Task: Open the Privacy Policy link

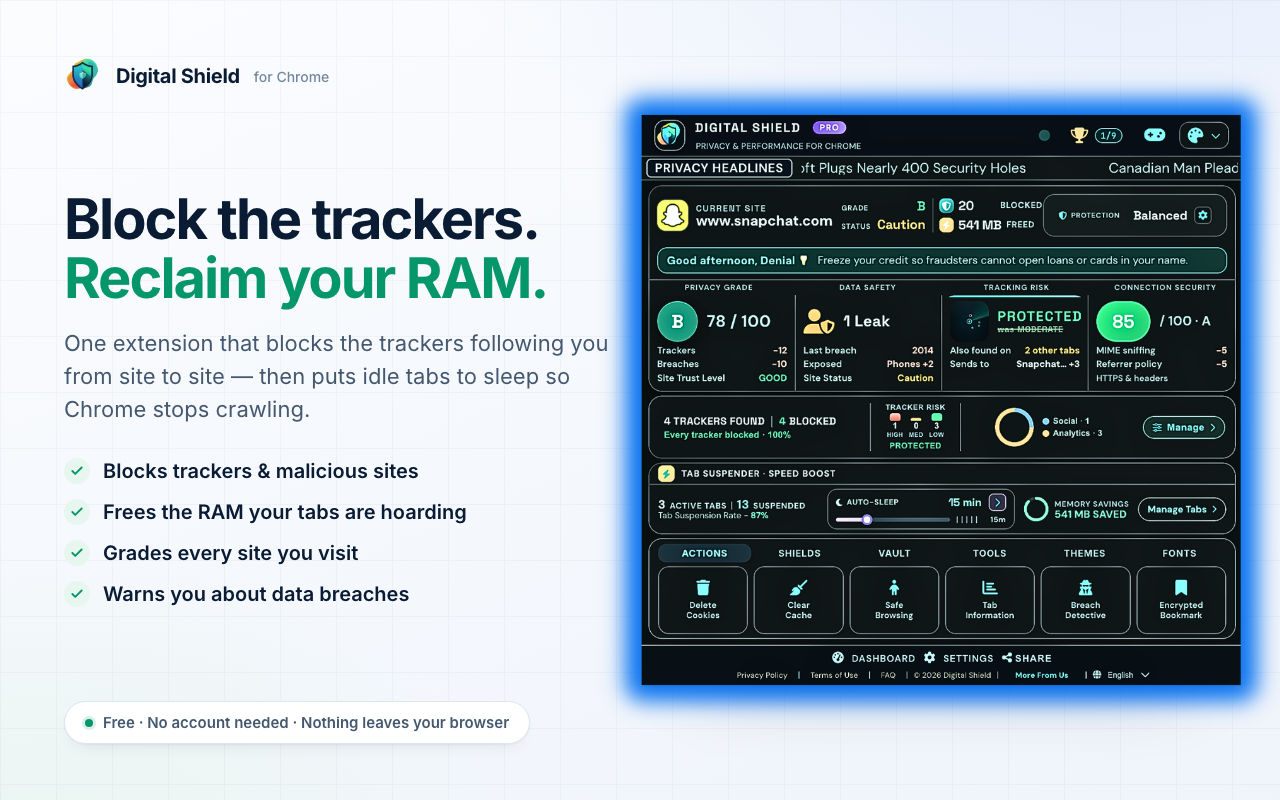Action: 762,675
